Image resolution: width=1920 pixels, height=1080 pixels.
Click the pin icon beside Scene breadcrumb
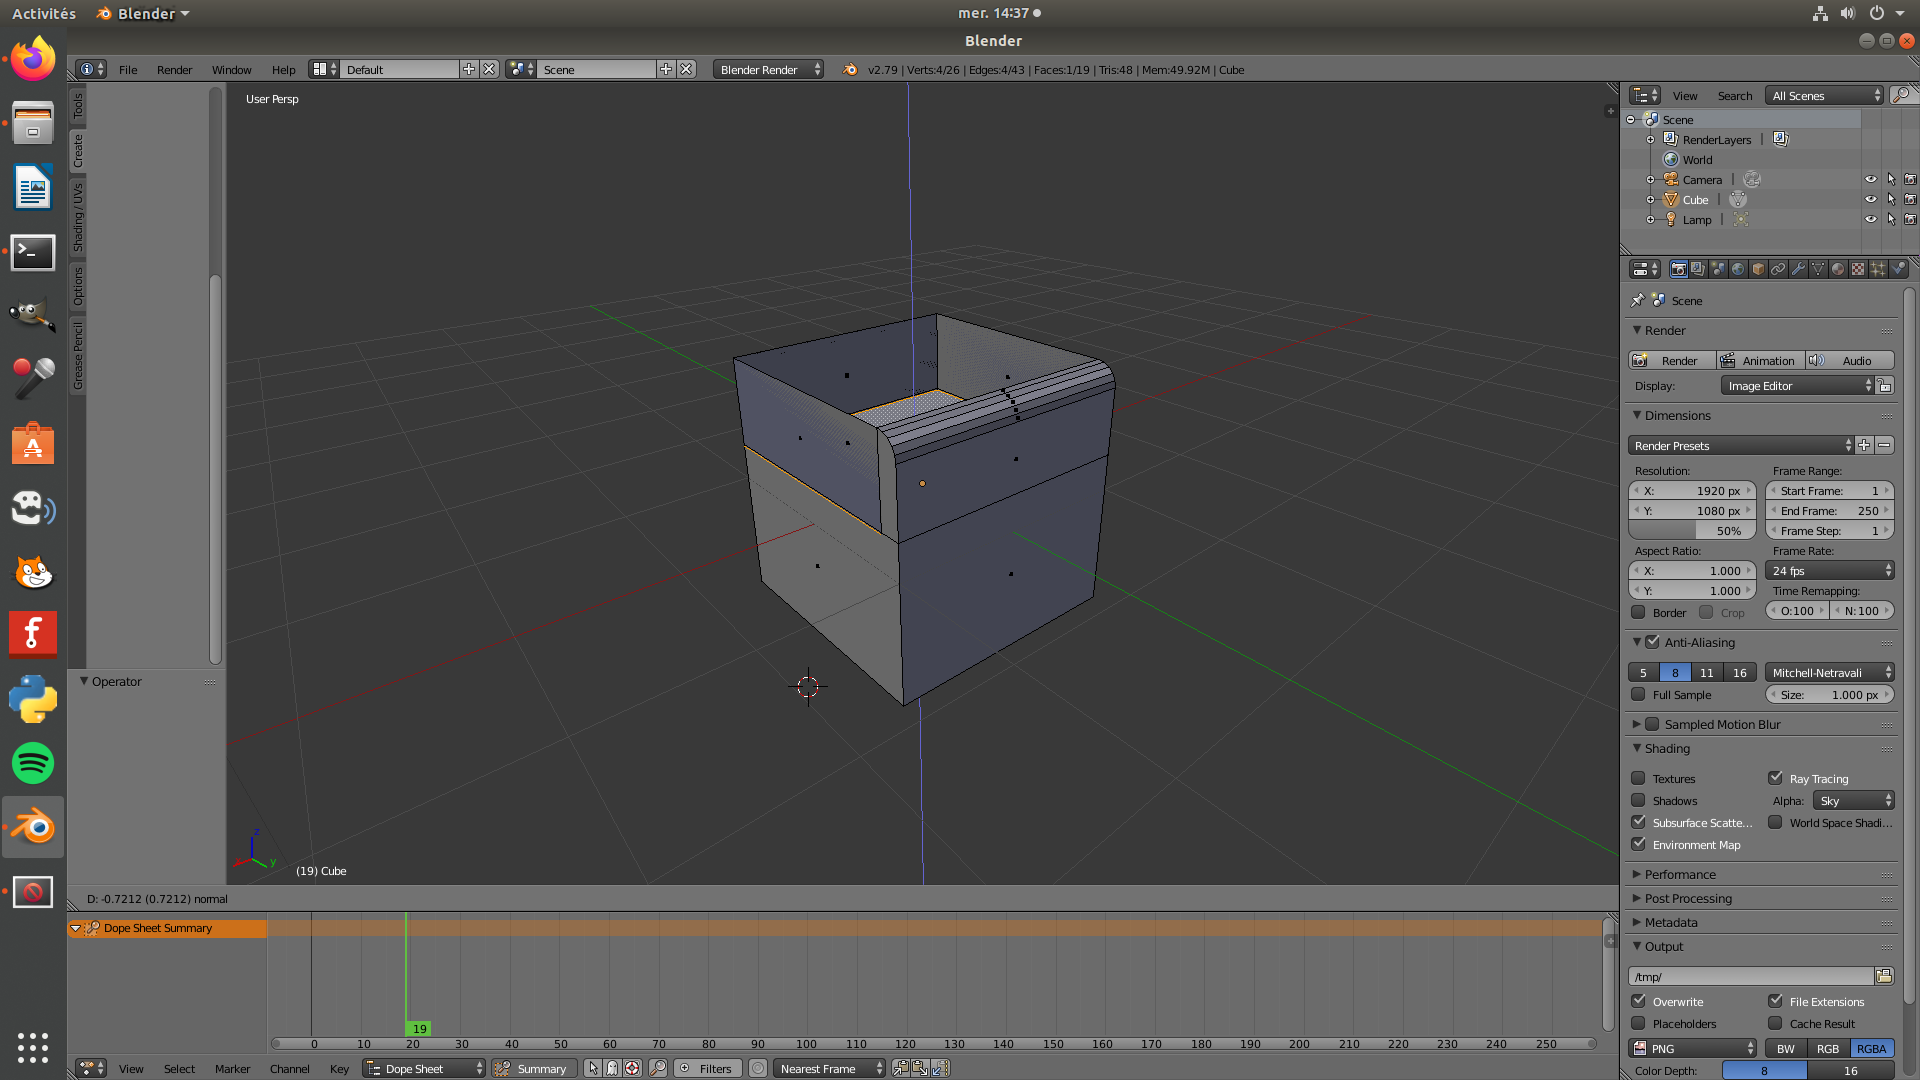coord(1638,300)
